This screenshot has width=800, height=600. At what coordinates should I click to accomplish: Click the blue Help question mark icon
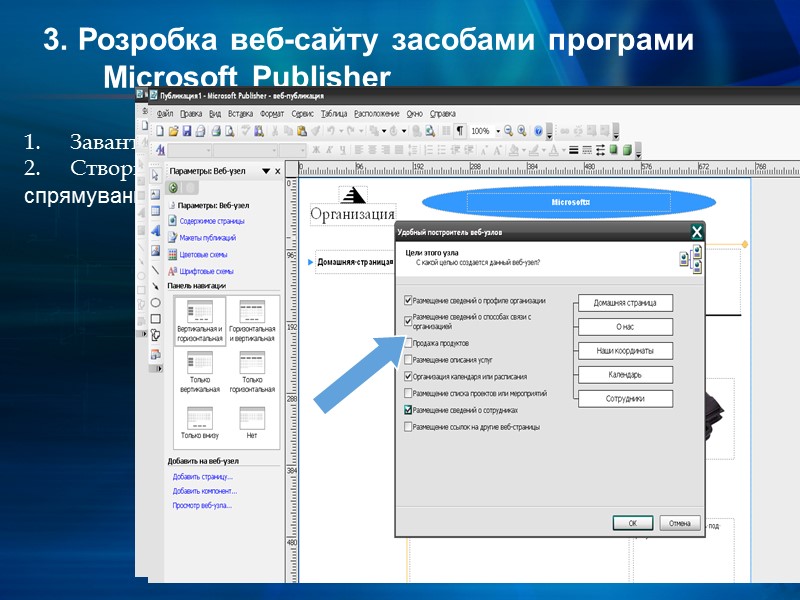coord(538,131)
